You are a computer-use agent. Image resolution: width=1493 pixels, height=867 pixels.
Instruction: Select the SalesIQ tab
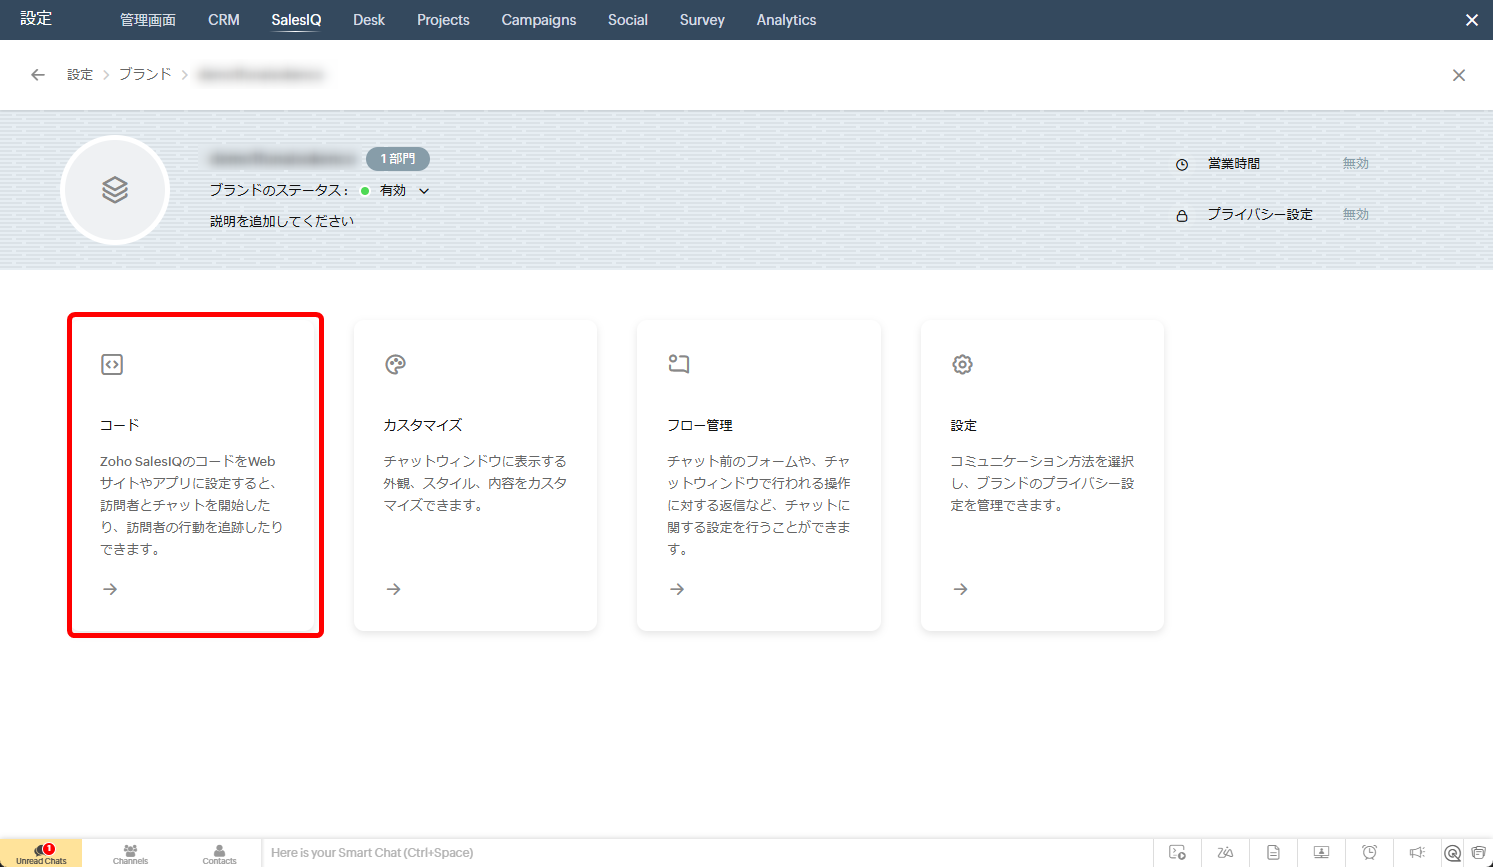pyautogui.click(x=296, y=20)
